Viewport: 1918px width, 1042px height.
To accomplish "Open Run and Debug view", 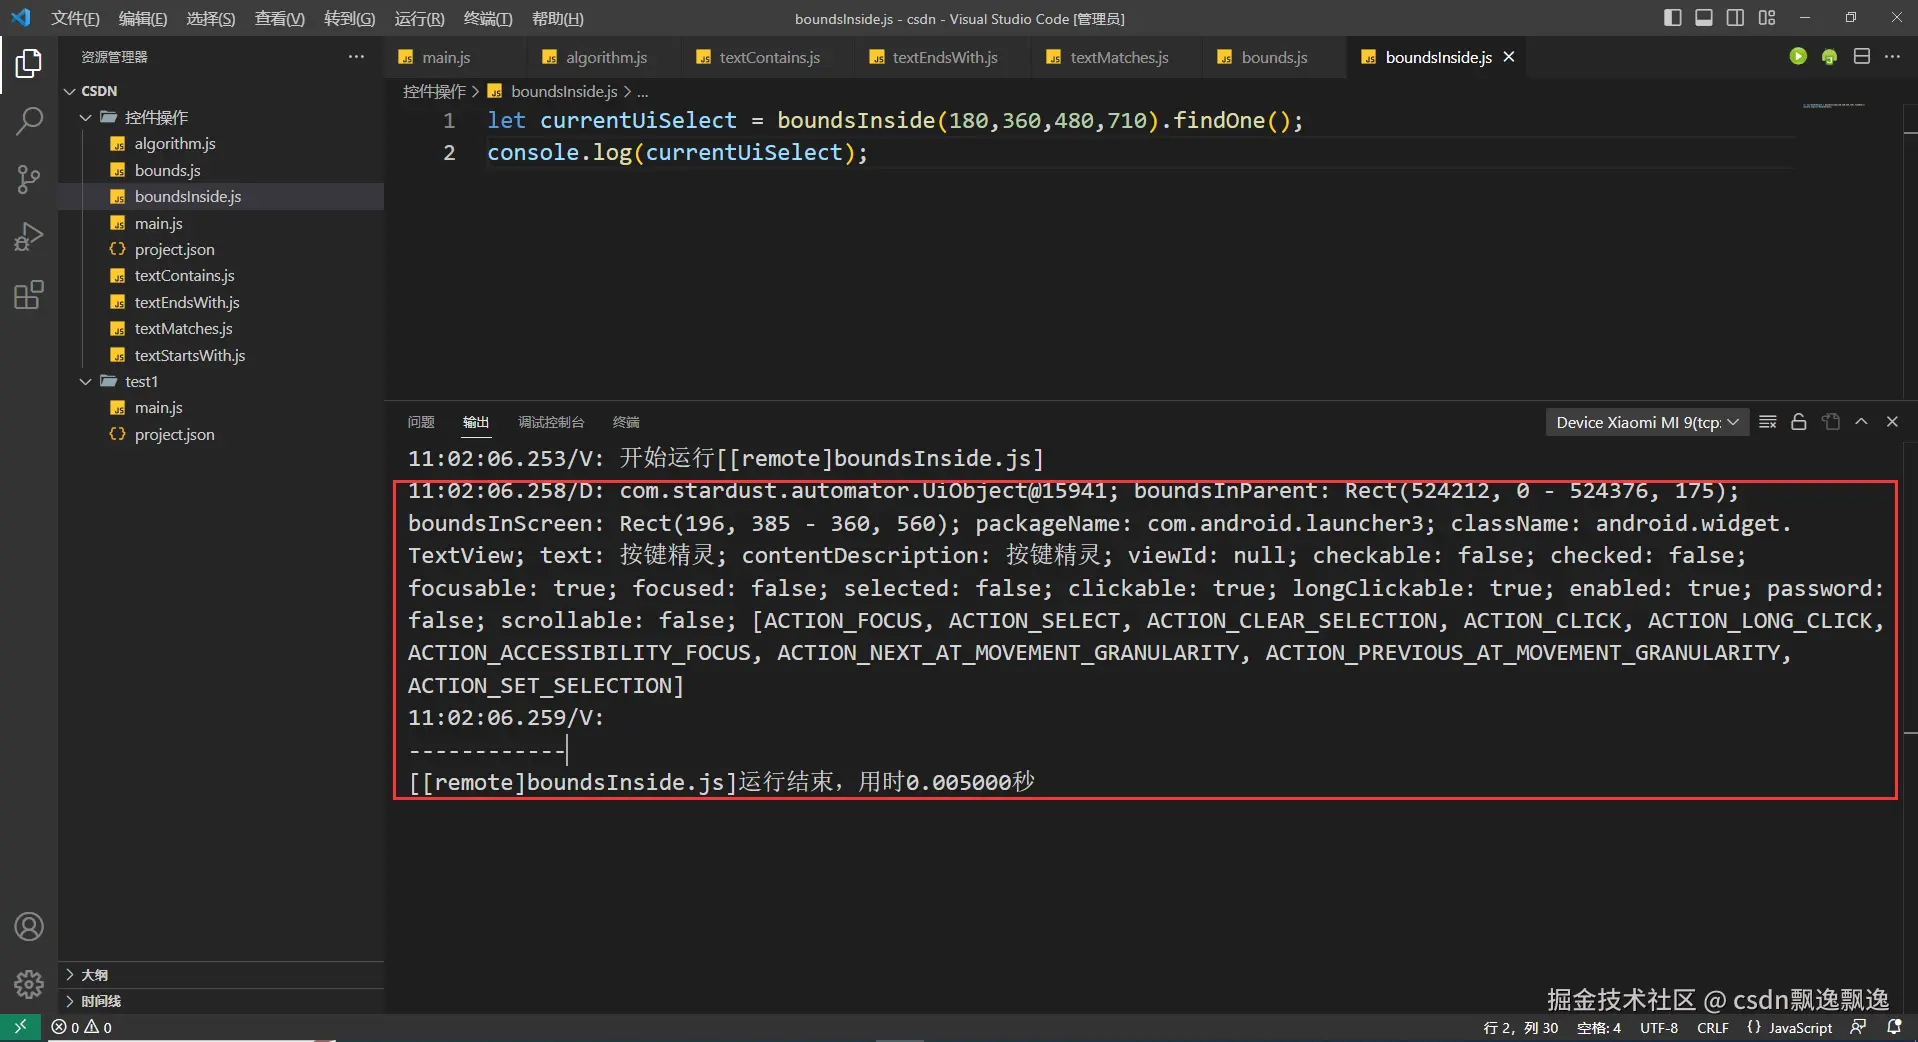I will [29, 237].
